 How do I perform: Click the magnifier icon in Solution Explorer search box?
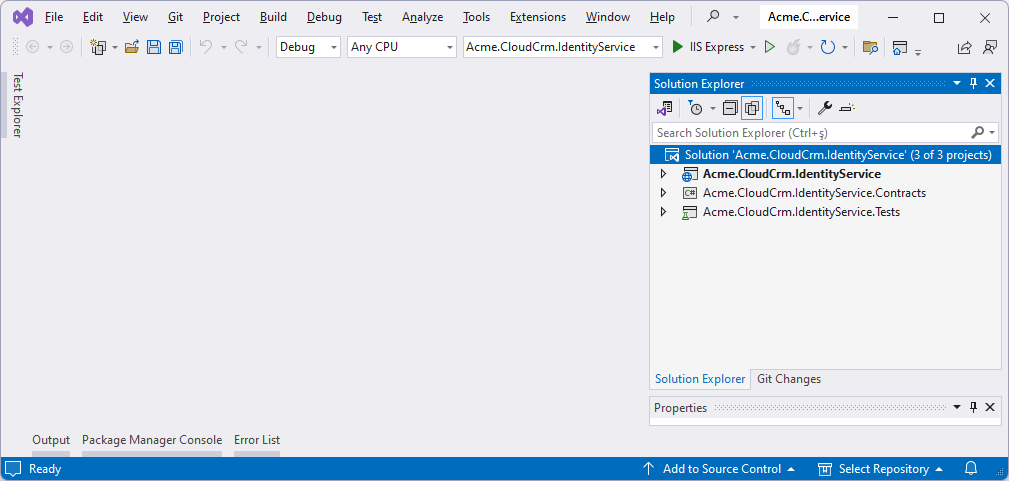pyautogui.click(x=977, y=133)
